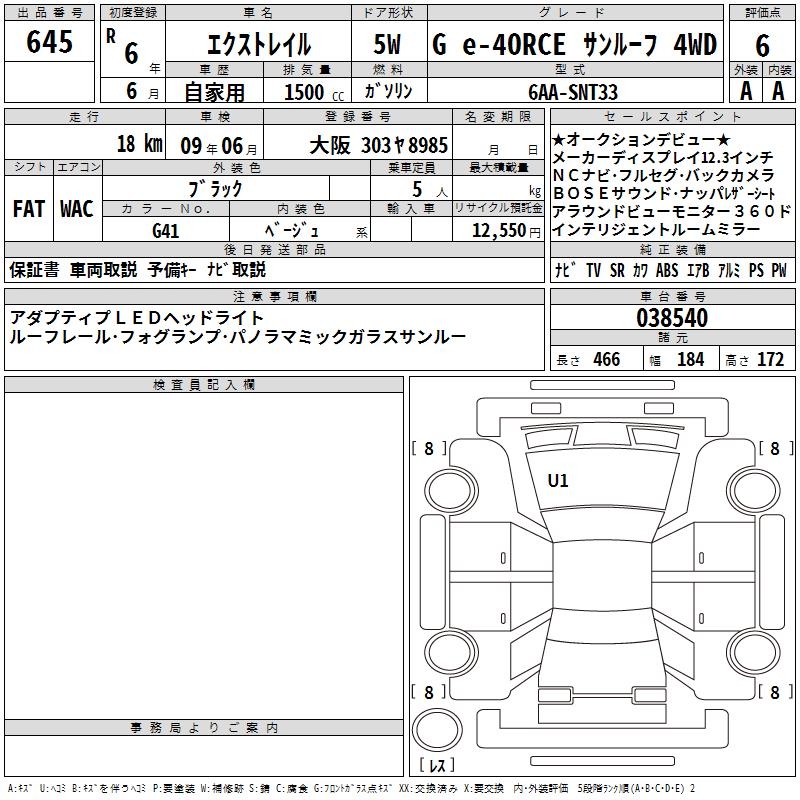The image size is (800, 800).
Task: Click 事務局よりご案内 header
Action: [204, 728]
